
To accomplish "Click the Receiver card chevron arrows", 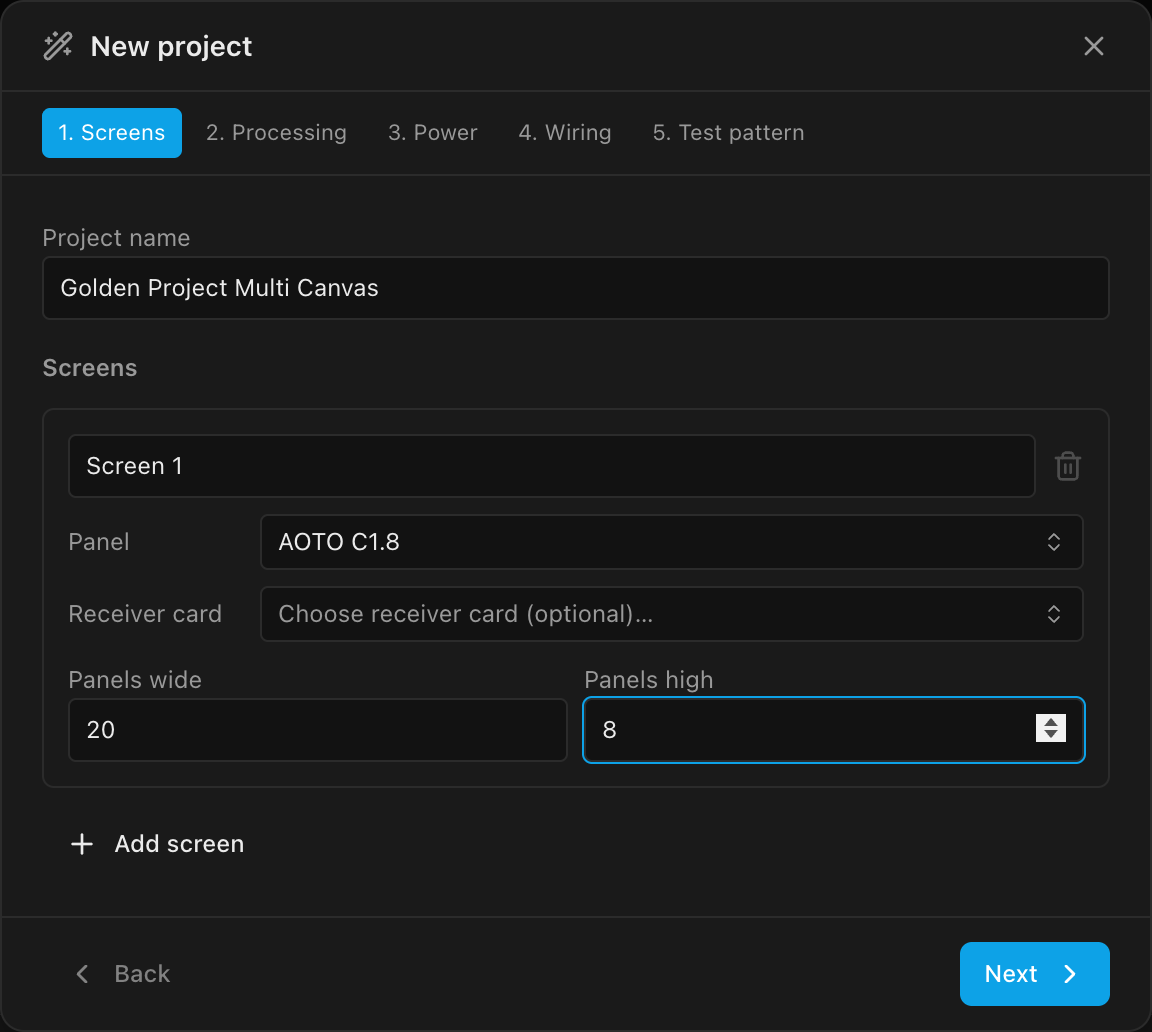I will coord(1054,614).
